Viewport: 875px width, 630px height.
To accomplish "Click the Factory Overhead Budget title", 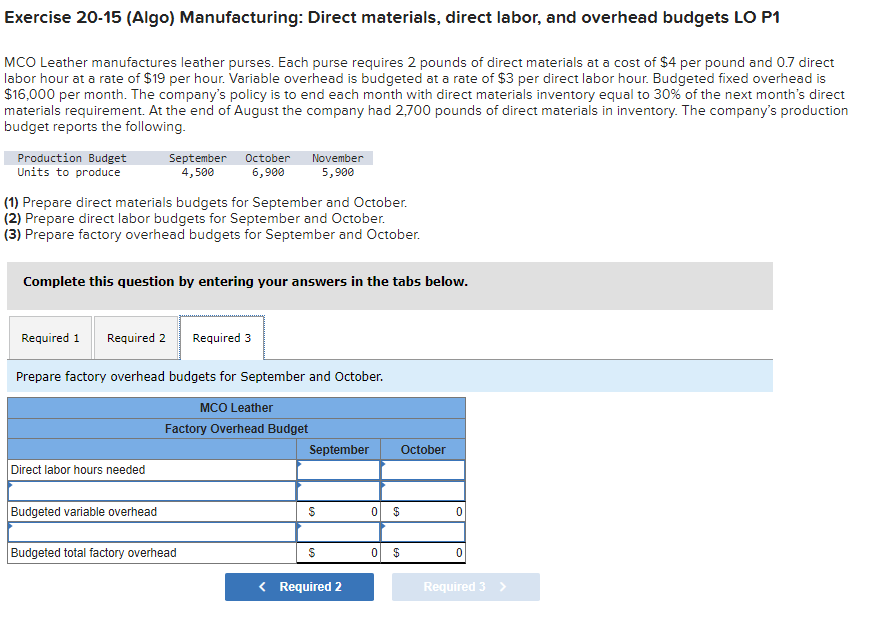I will click(x=236, y=429).
